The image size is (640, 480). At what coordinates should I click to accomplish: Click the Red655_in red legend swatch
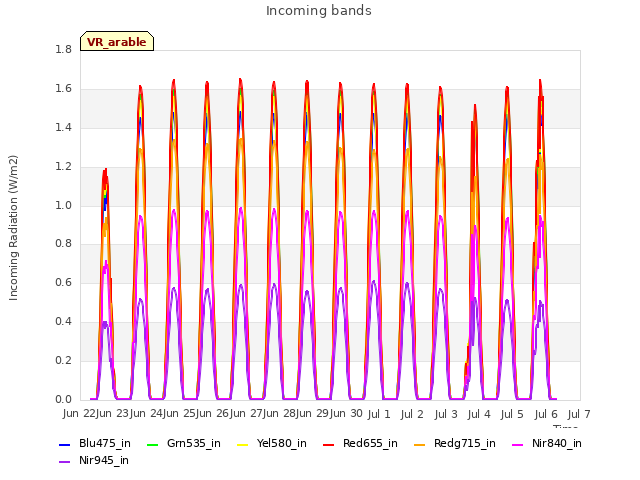click(329, 444)
